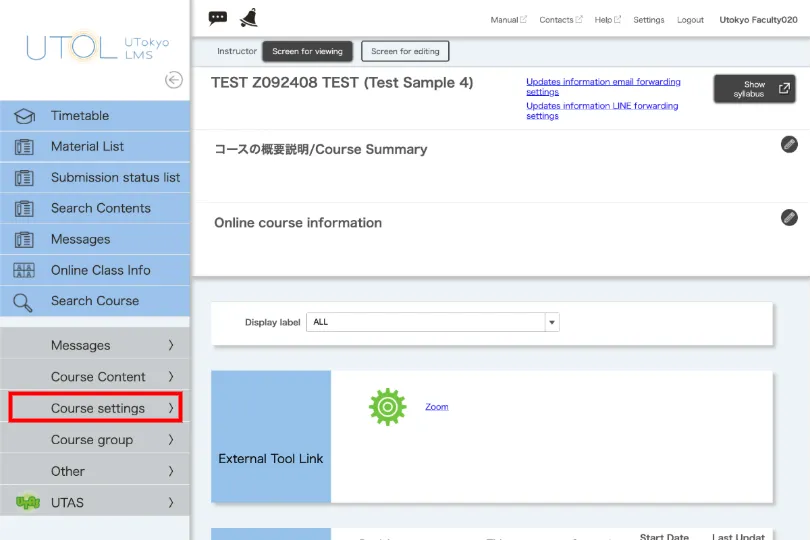Click the Utokyo Faculty020 username
The image size is (811, 540).
pos(758,20)
